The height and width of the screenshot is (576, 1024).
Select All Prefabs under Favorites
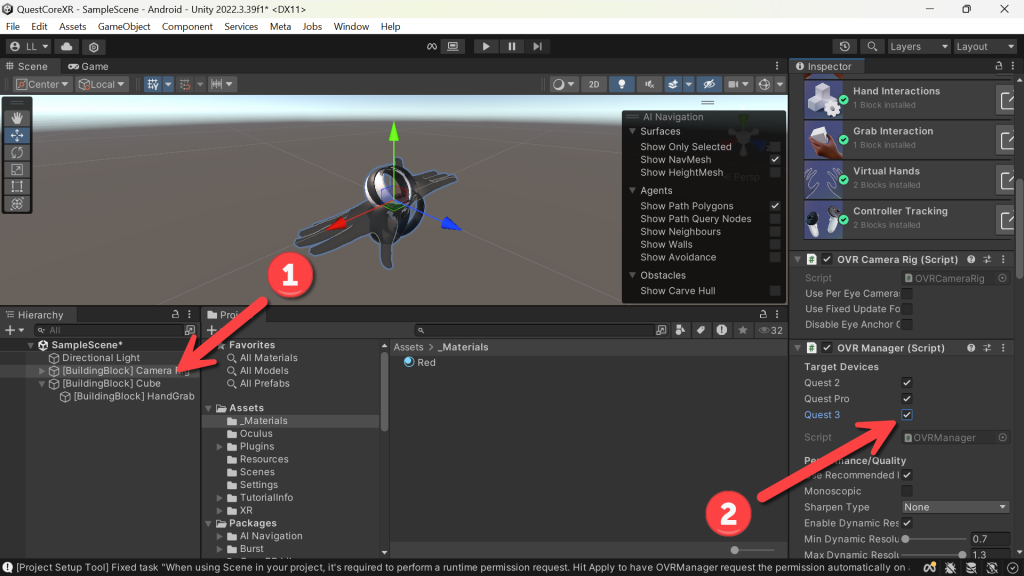[264, 383]
